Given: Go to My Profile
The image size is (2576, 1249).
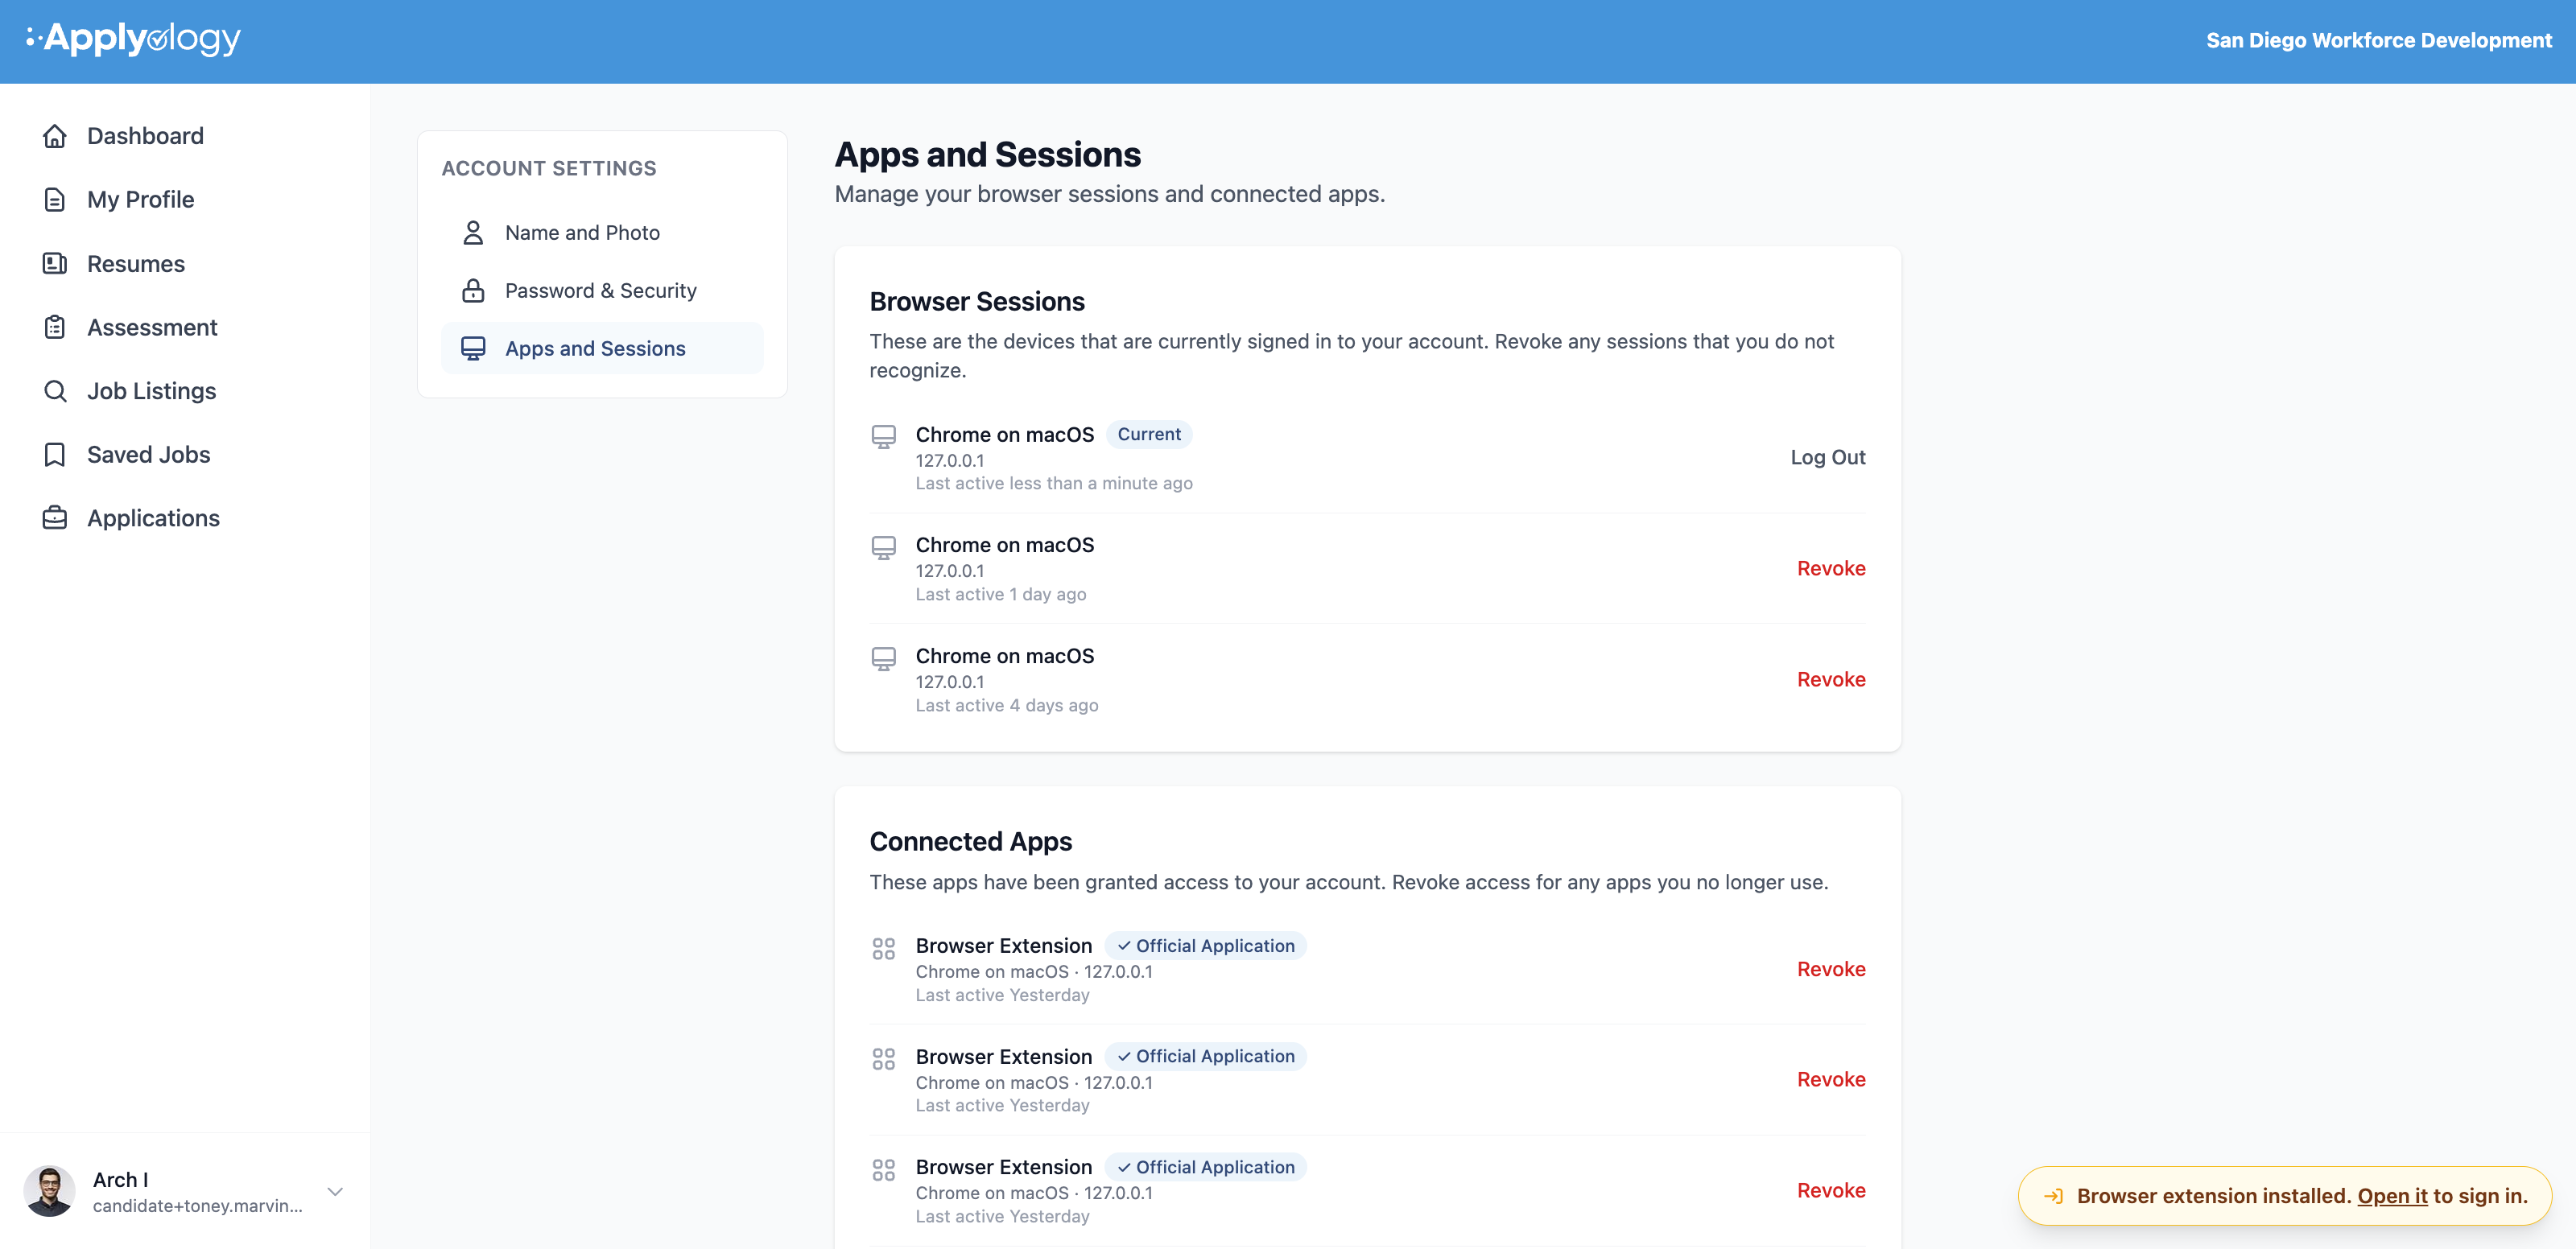Looking at the screenshot, I should tap(140, 200).
